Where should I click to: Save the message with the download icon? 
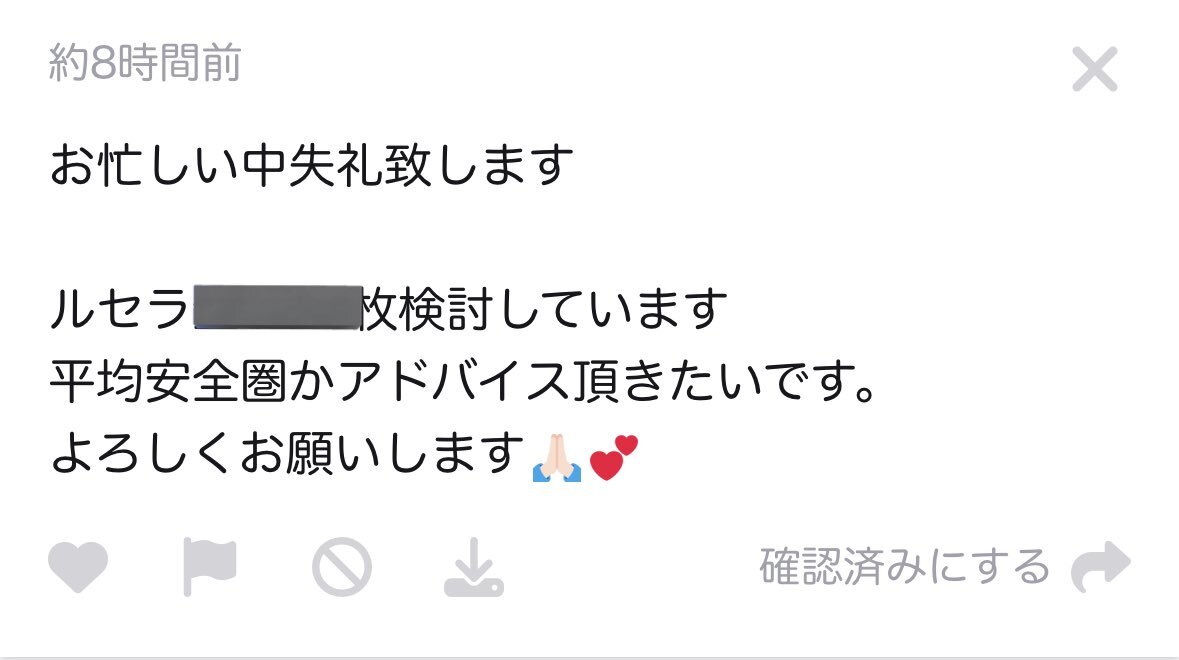coord(474,568)
